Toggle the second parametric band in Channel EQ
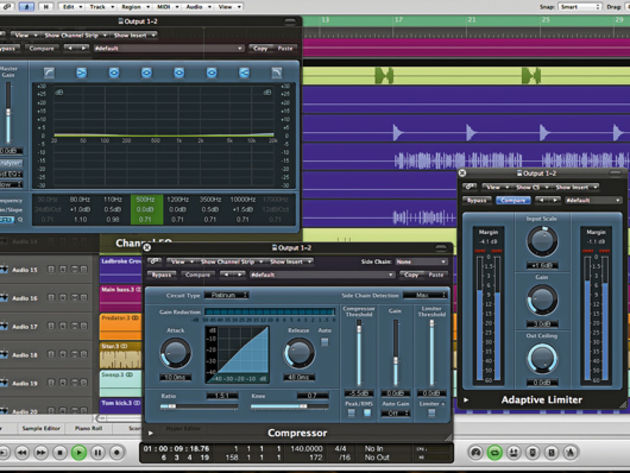 point(147,72)
